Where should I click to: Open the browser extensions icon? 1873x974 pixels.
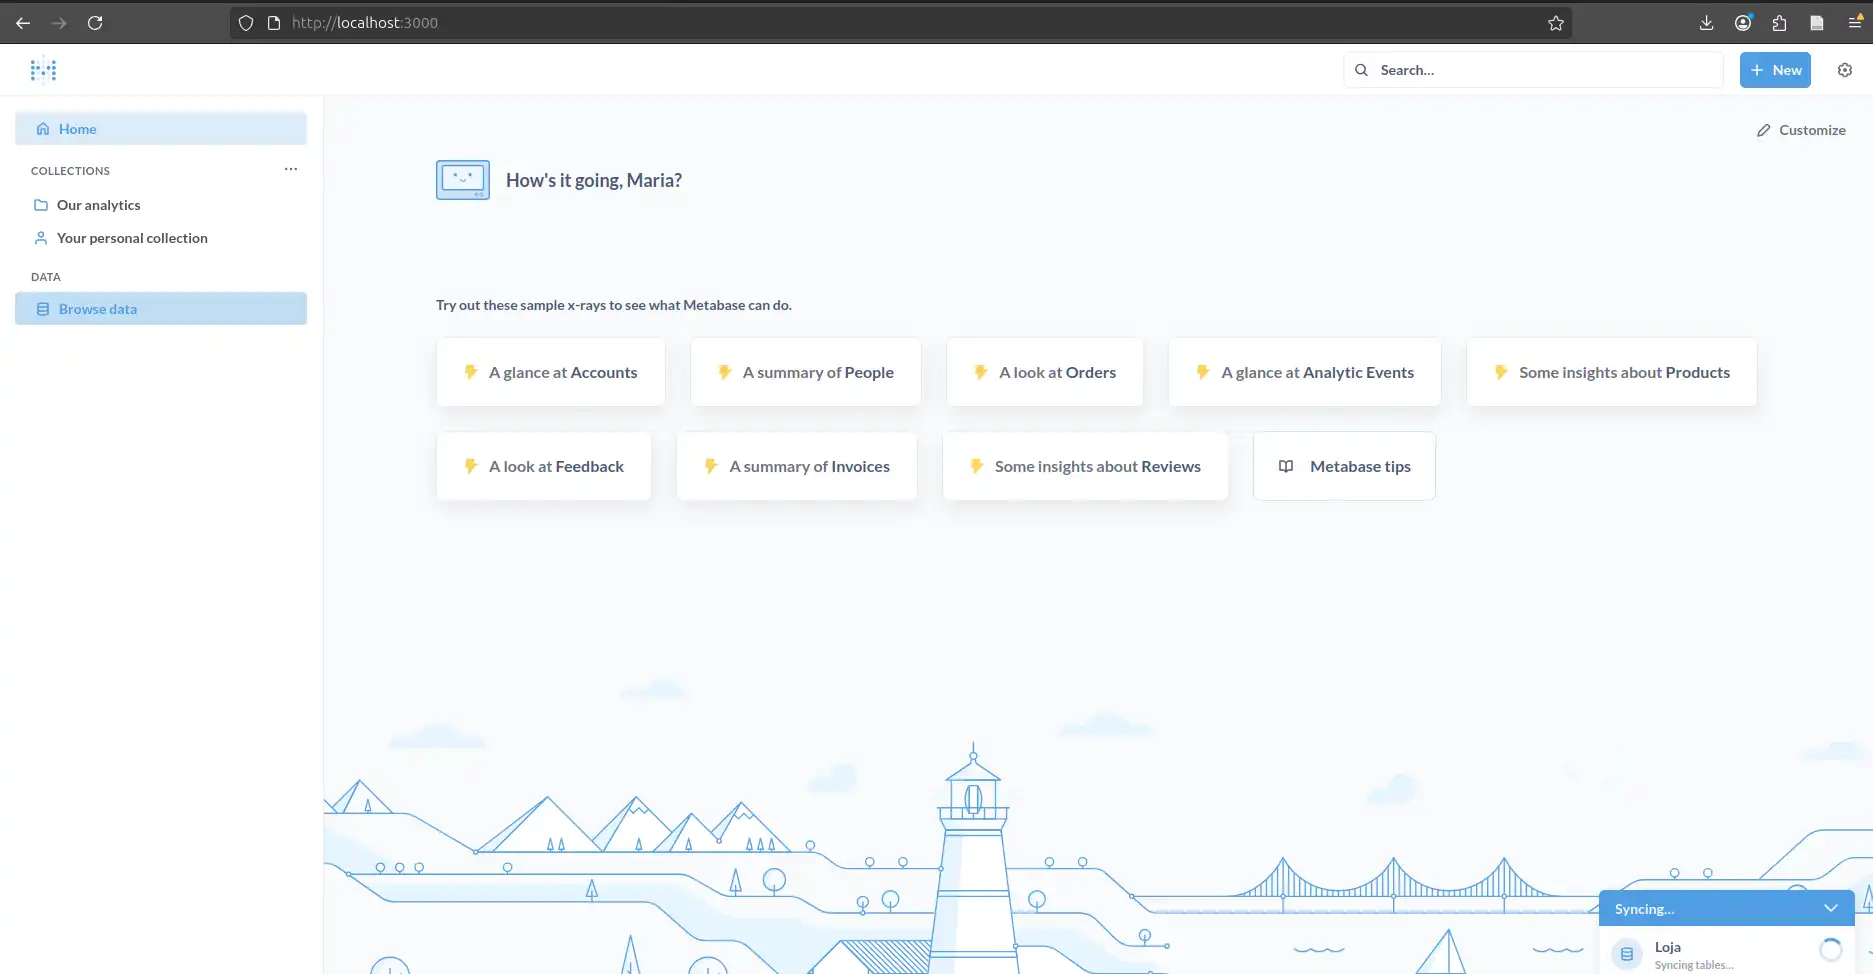pyautogui.click(x=1780, y=22)
